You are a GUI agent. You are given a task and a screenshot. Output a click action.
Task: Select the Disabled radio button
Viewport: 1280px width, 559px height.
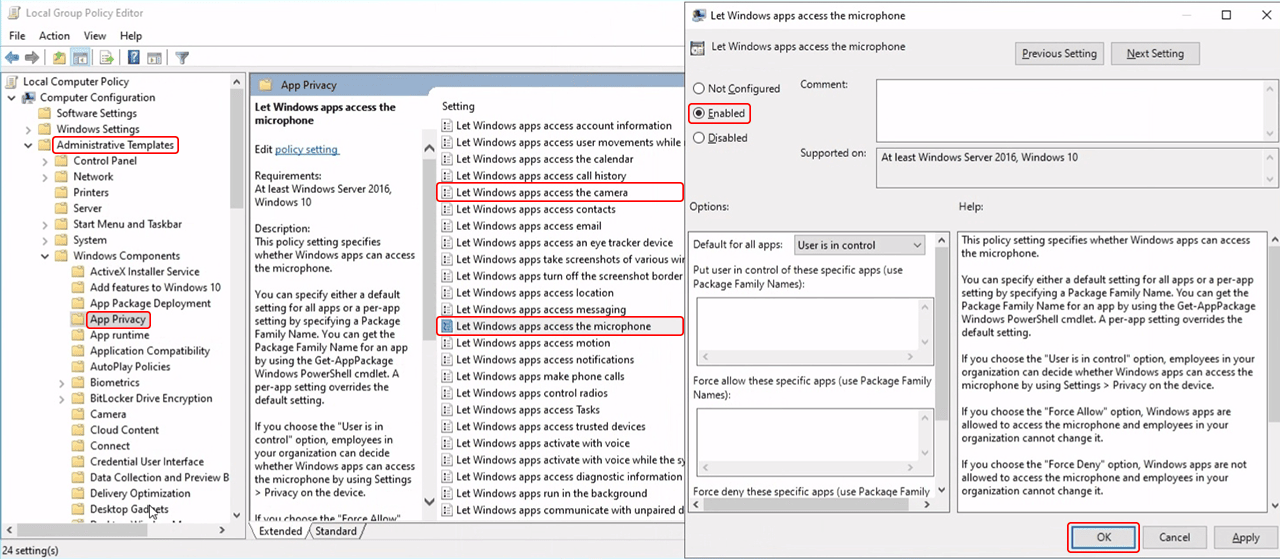698,138
